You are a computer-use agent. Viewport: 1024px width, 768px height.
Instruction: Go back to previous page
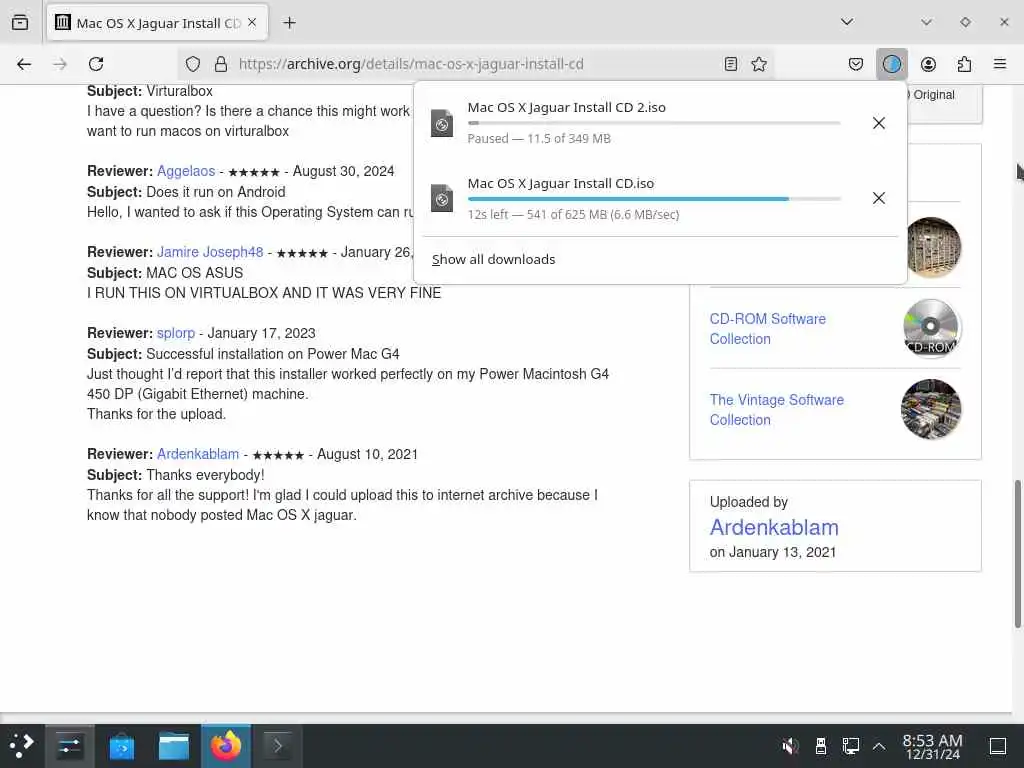coord(24,64)
